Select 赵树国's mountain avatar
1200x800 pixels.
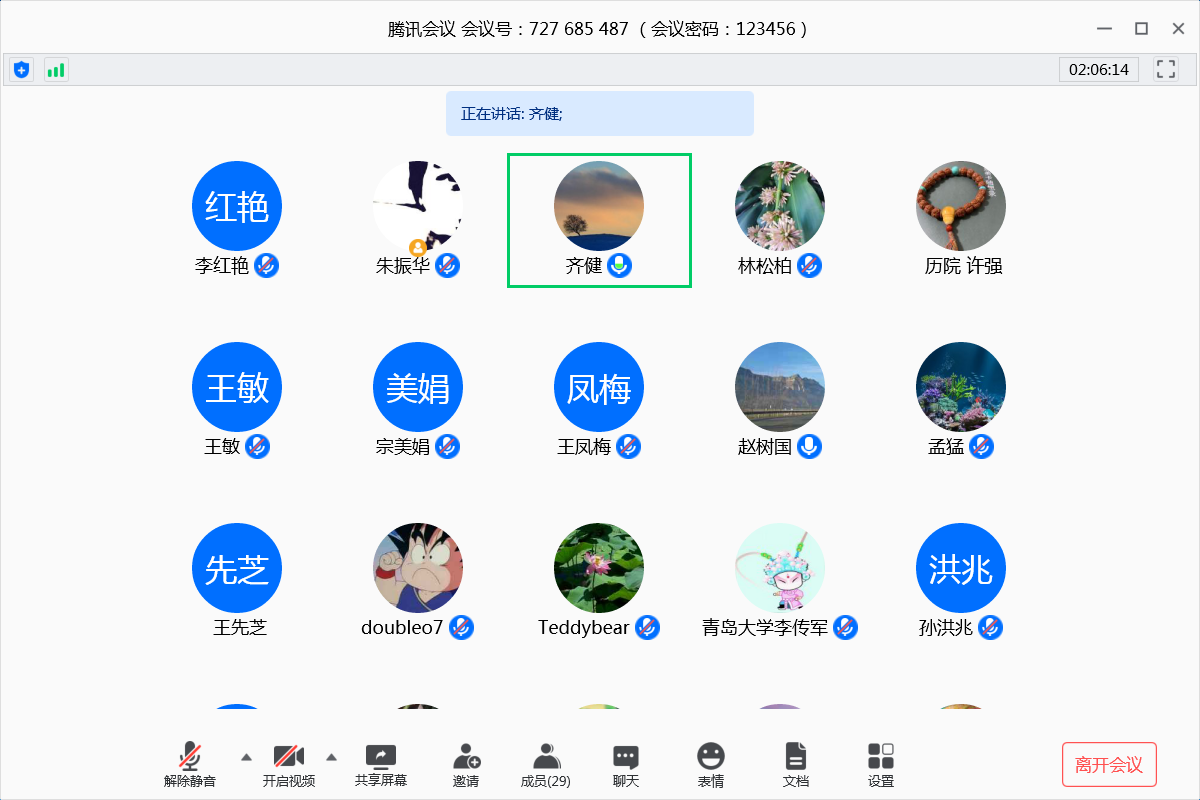tap(779, 387)
